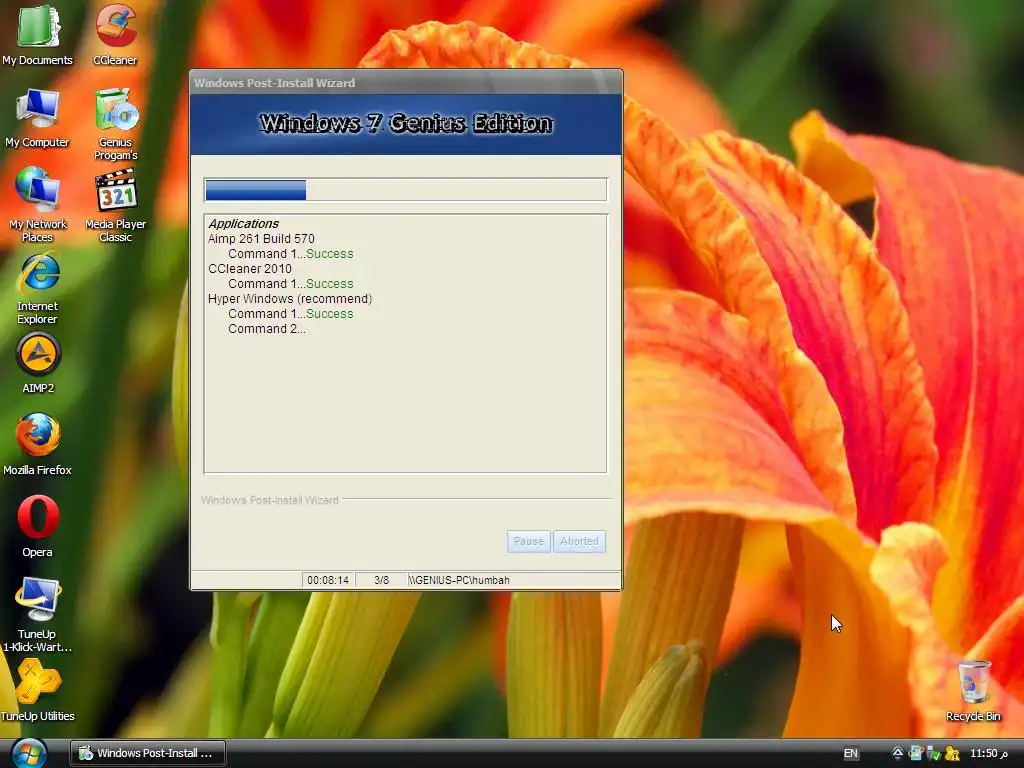The image size is (1024, 768).
Task: Click Command 1 Success under Aimp 261
Action: click(x=291, y=254)
